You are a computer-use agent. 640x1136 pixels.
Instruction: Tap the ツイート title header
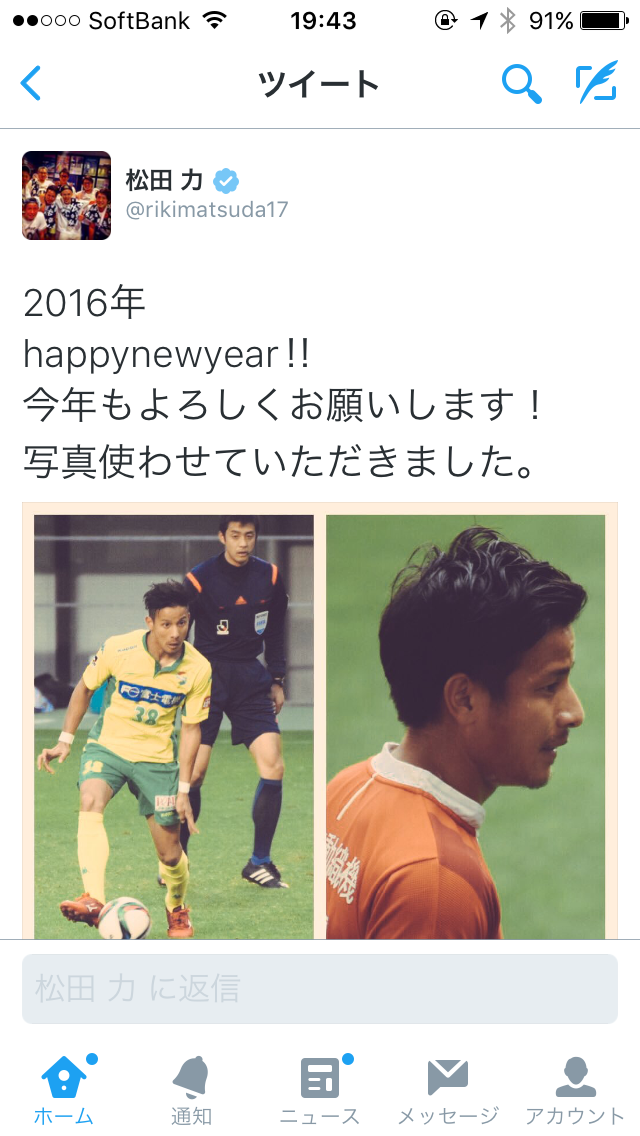pyautogui.click(x=319, y=84)
